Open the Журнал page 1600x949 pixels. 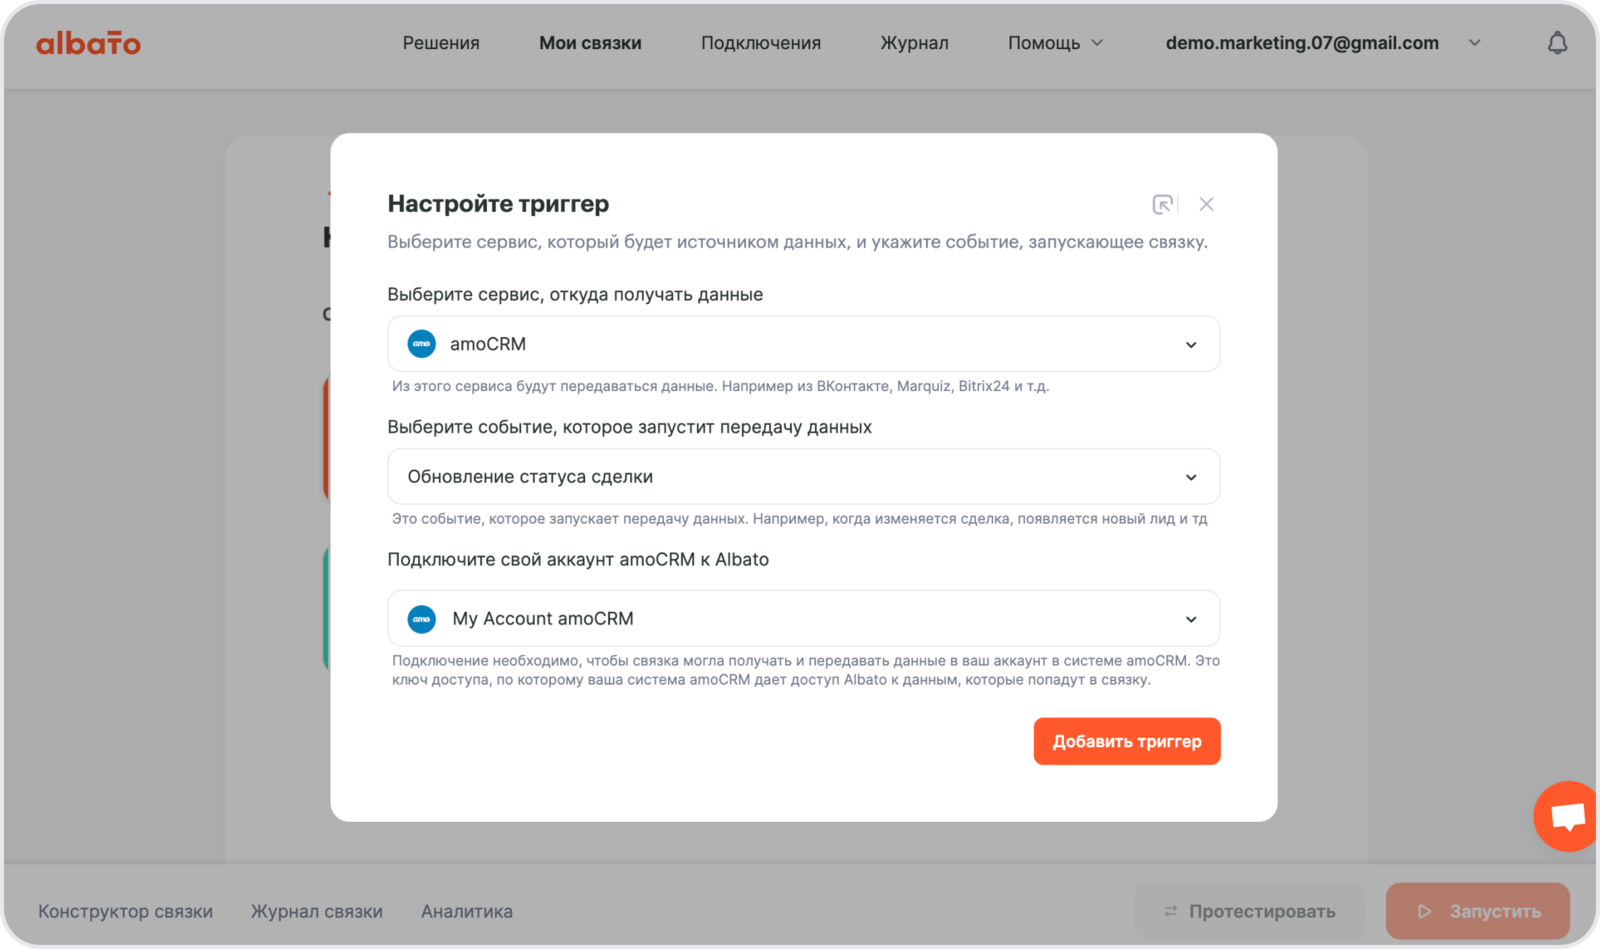pos(914,43)
